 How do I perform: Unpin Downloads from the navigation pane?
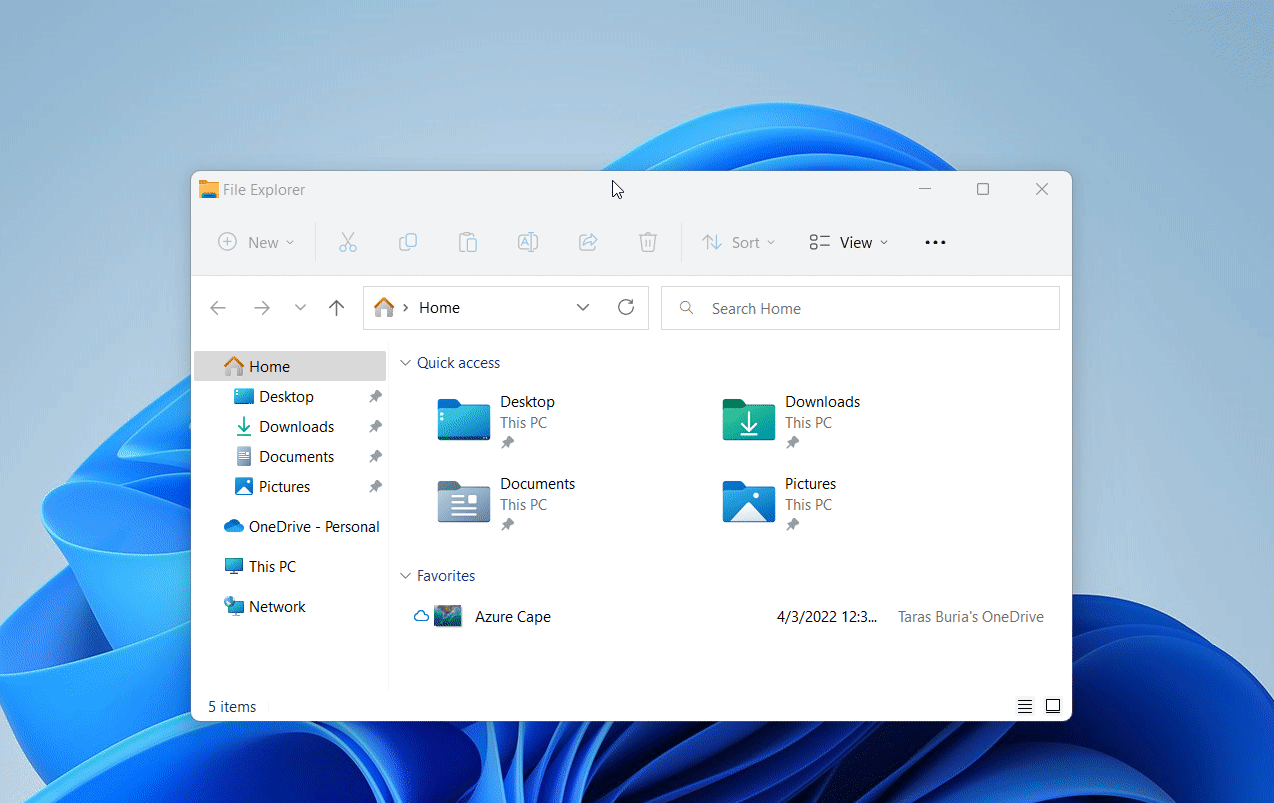pos(375,426)
